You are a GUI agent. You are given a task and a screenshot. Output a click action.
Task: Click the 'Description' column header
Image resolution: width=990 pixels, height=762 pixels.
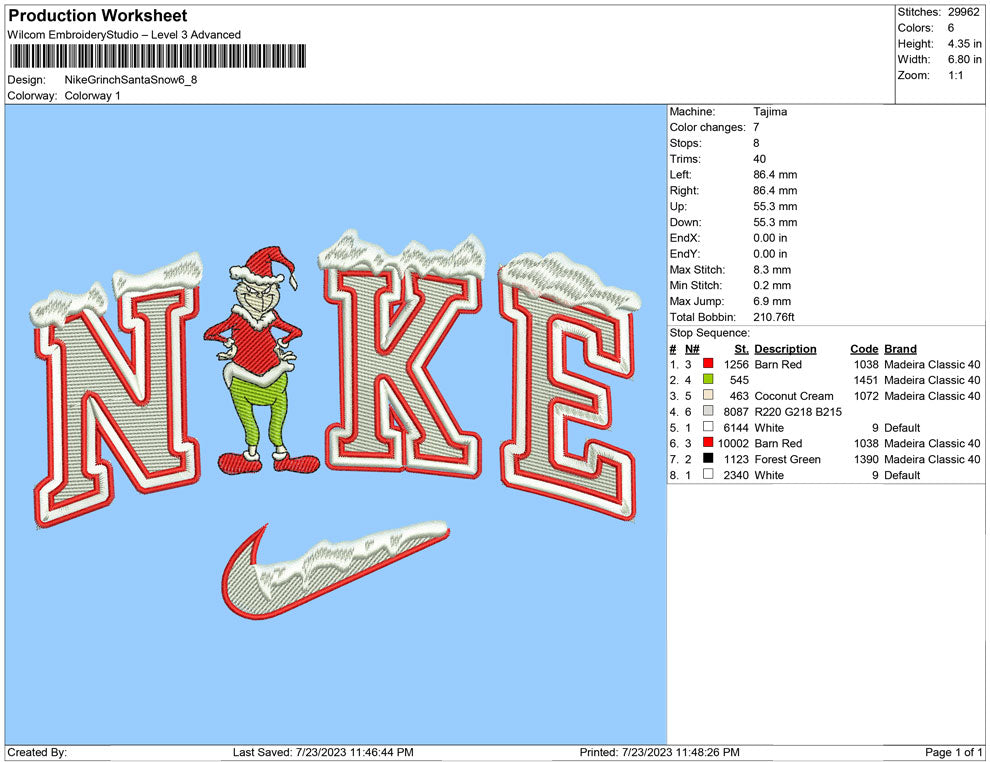click(785, 348)
